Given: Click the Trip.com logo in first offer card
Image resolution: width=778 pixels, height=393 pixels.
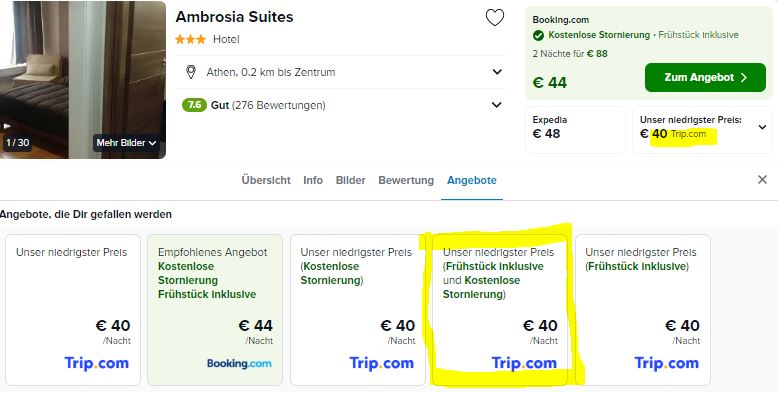Looking at the screenshot, I should (x=97, y=363).
